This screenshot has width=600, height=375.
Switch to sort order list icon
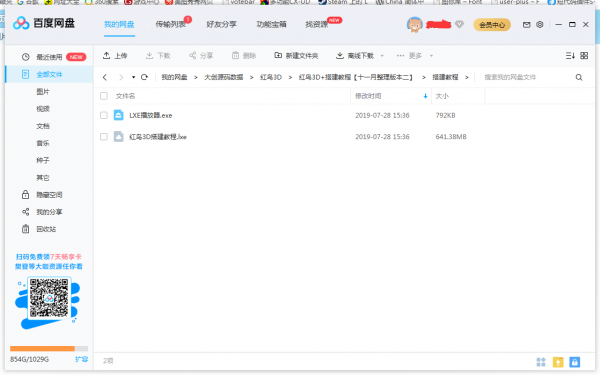(x=570, y=56)
